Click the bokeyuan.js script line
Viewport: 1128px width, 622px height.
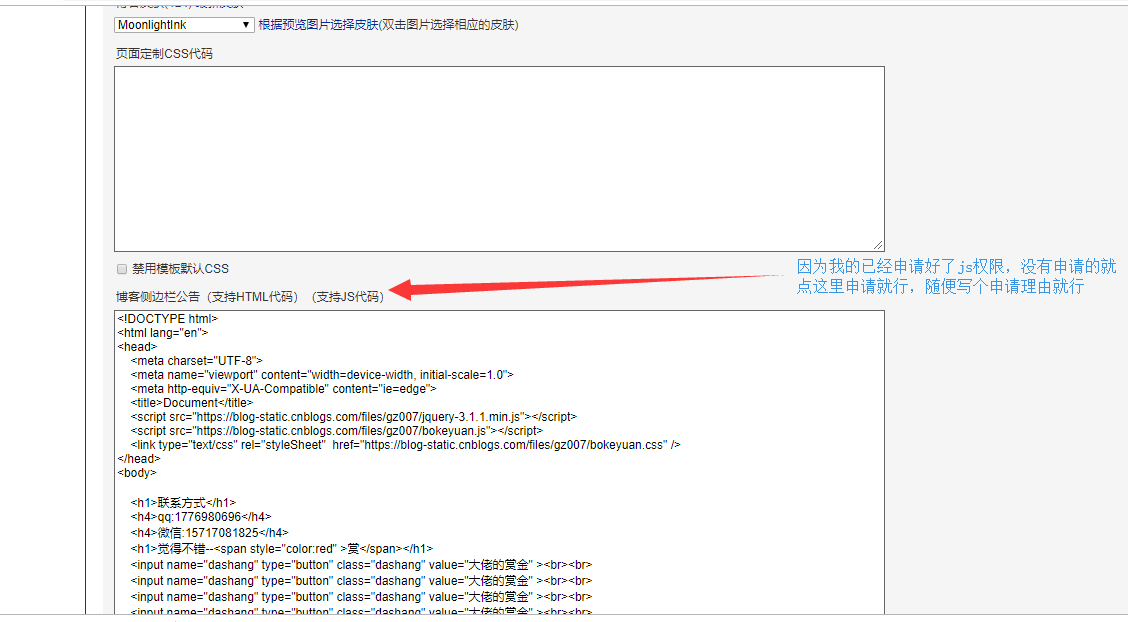coord(337,431)
